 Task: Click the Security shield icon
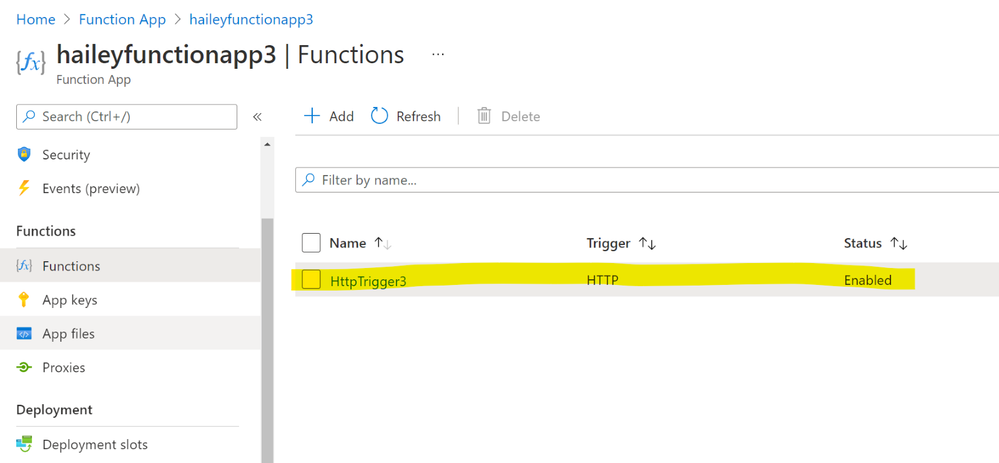[24, 155]
